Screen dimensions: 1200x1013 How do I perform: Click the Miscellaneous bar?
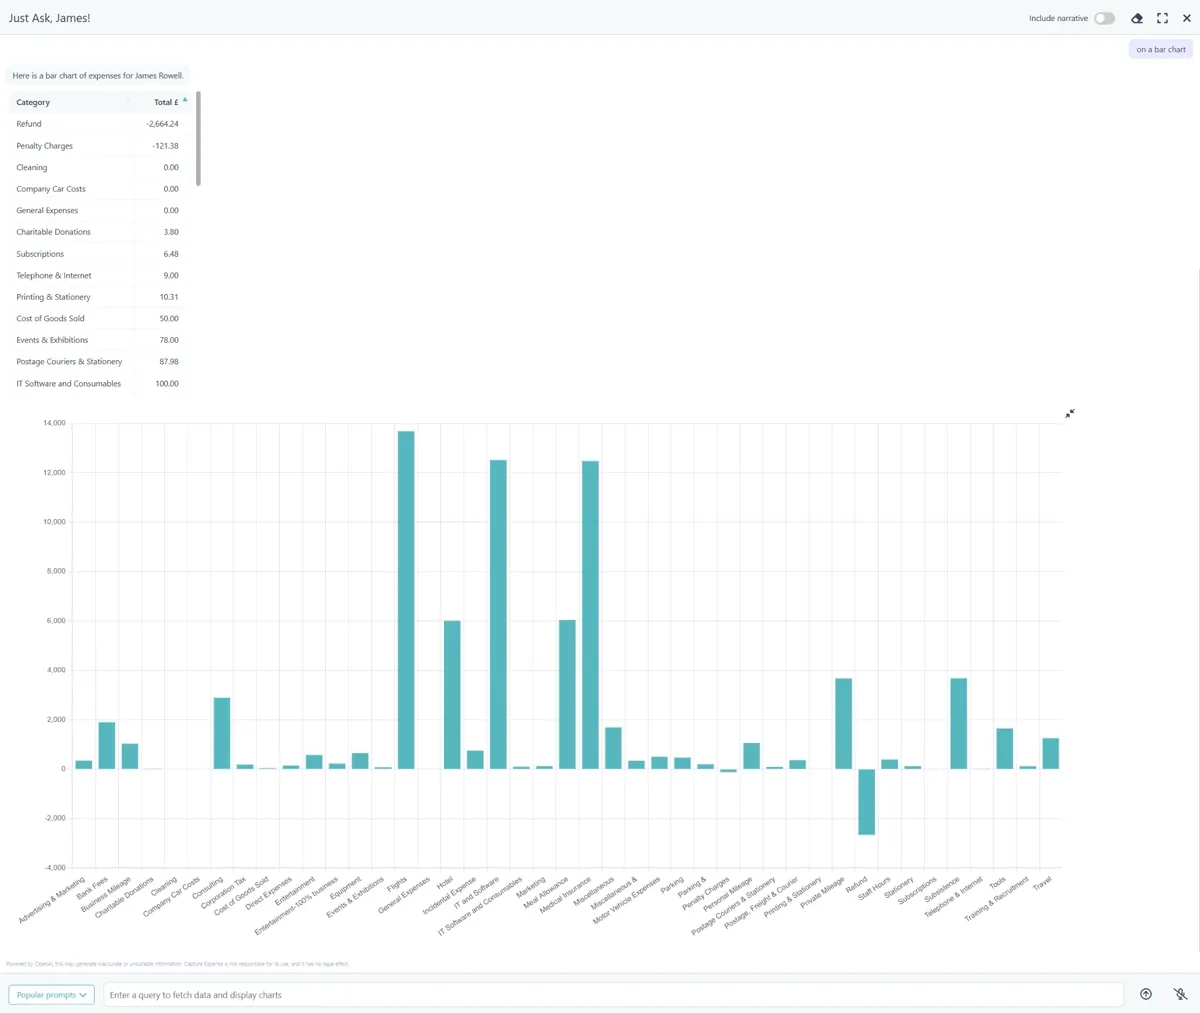tap(613, 748)
